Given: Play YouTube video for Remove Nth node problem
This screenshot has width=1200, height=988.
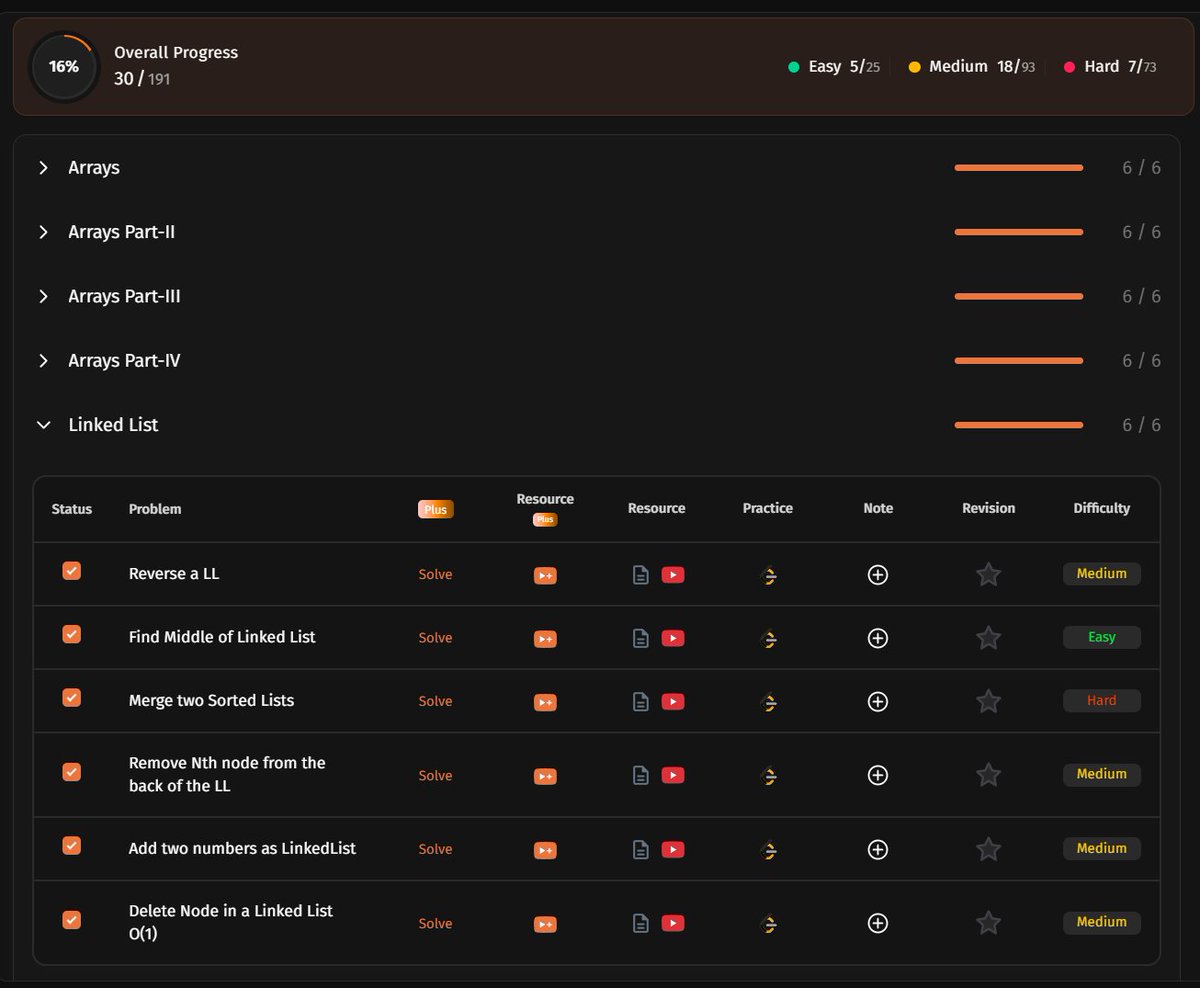Looking at the screenshot, I should tap(673, 775).
